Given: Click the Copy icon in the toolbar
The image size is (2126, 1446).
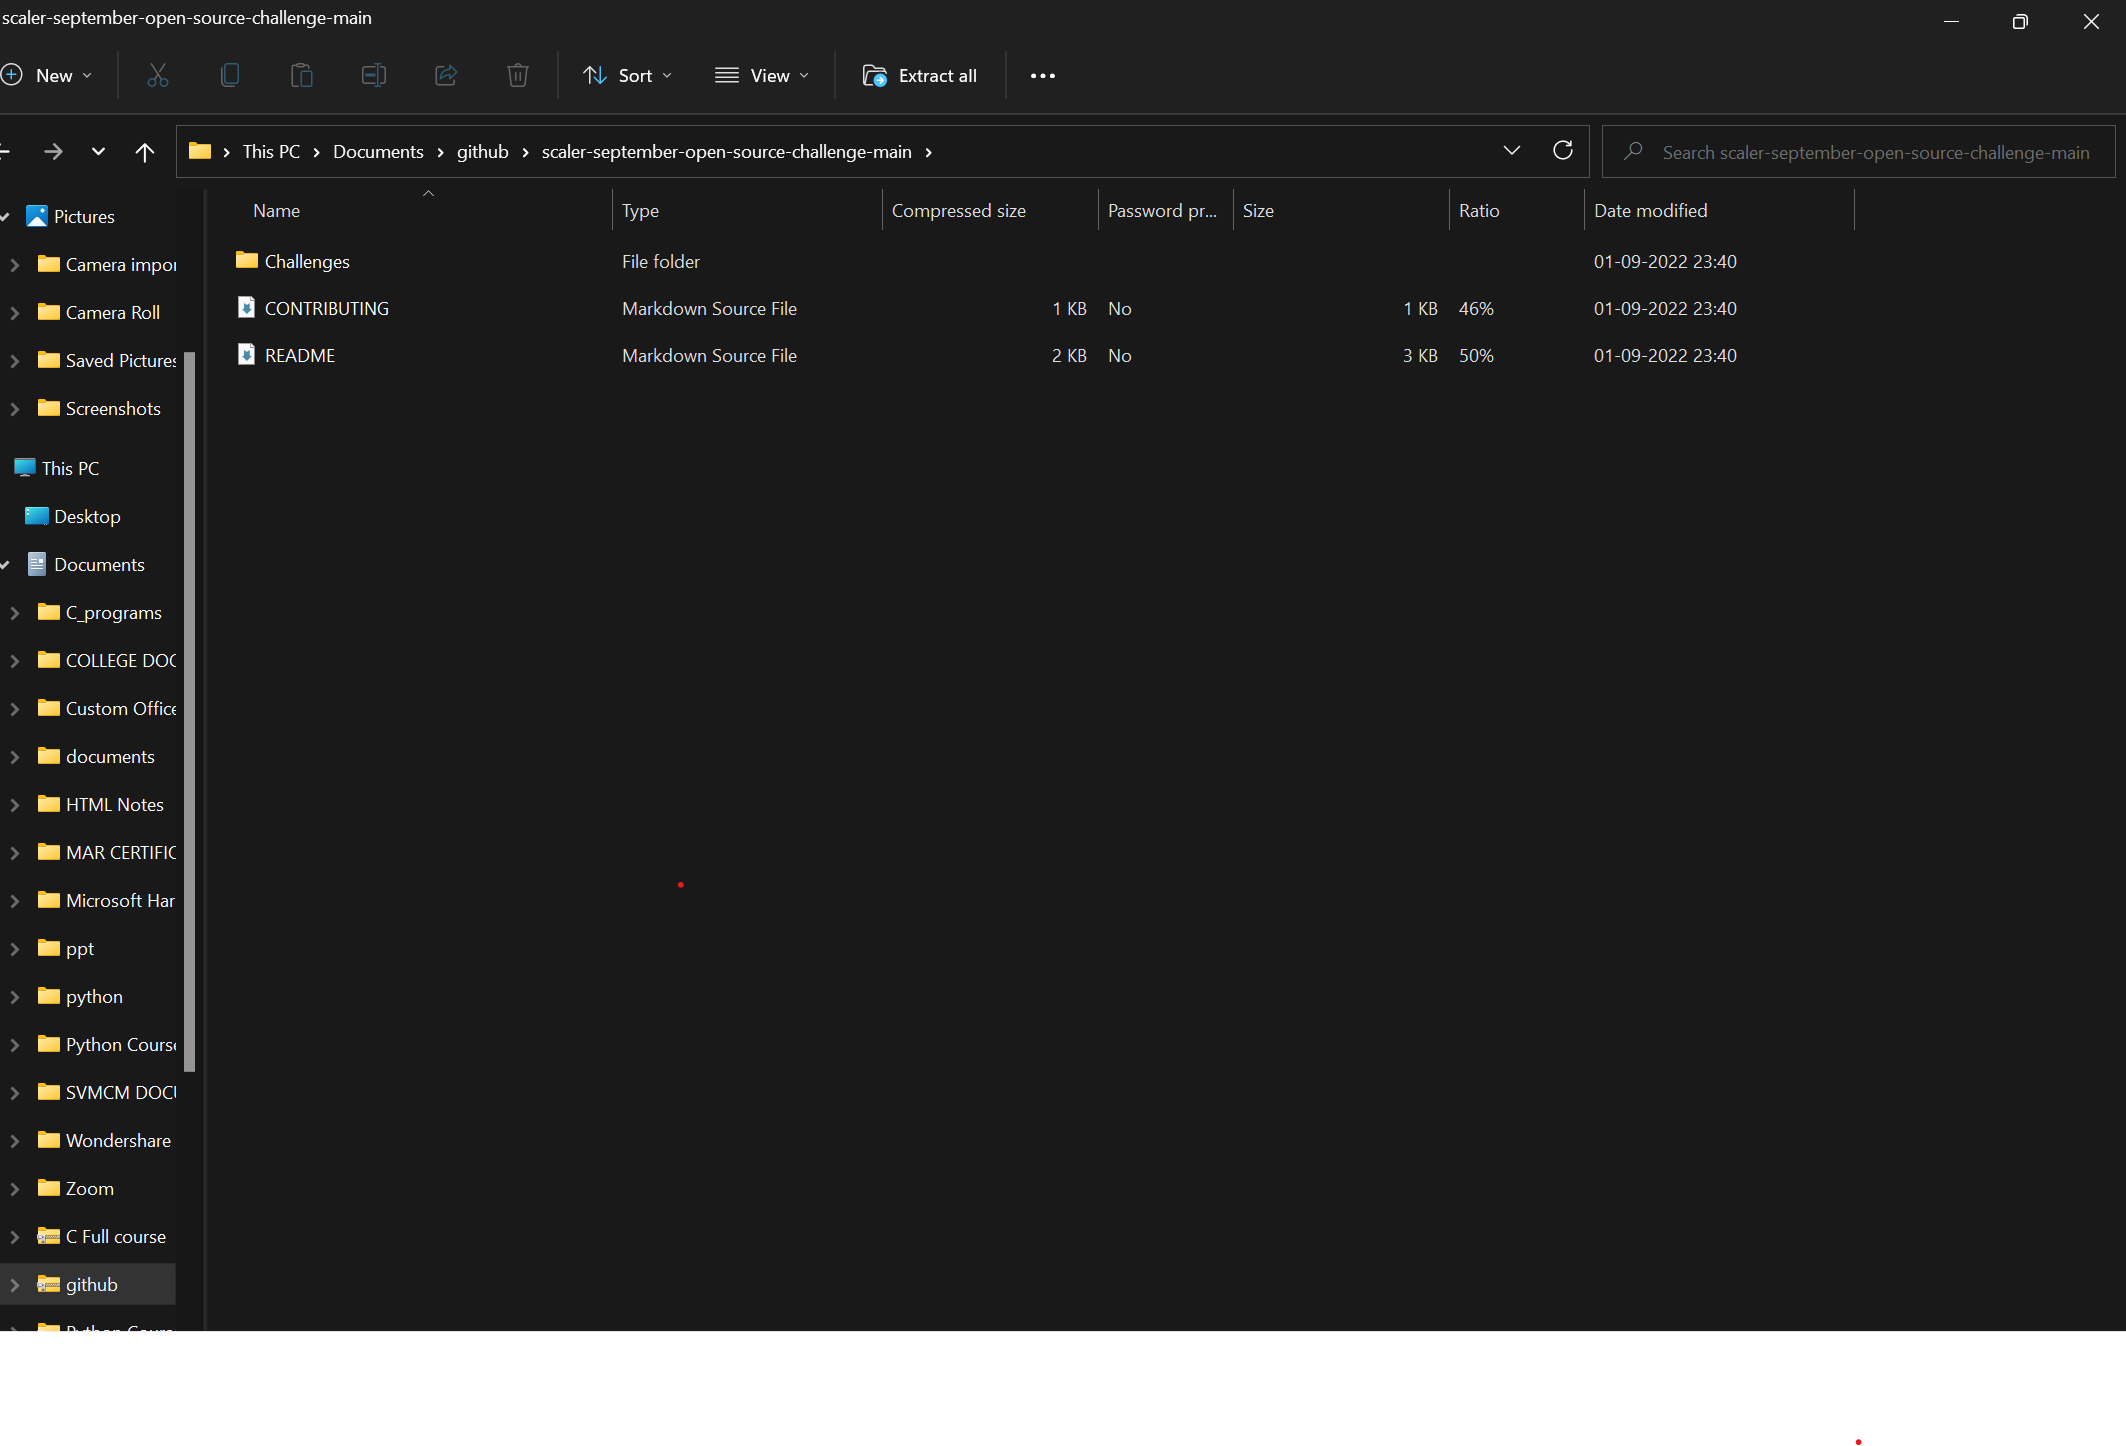Looking at the screenshot, I should click(x=229, y=75).
